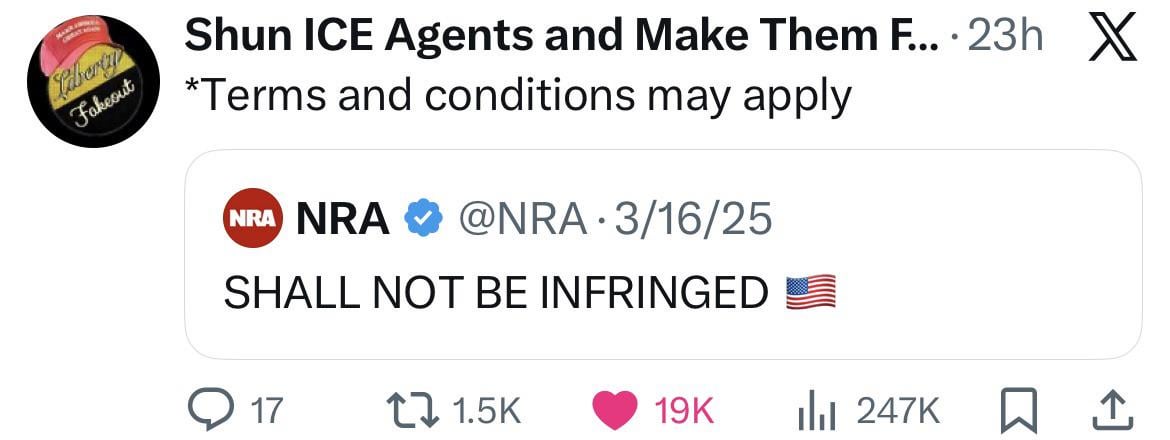1170x440 pixels.
Task: Click the @NRA handle in quoted post
Action: pos(520,218)
